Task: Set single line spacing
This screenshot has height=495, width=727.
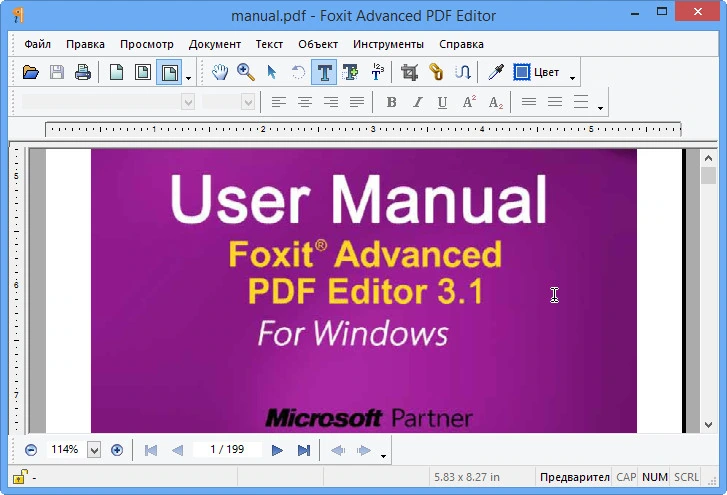Action: coord(529,102)
